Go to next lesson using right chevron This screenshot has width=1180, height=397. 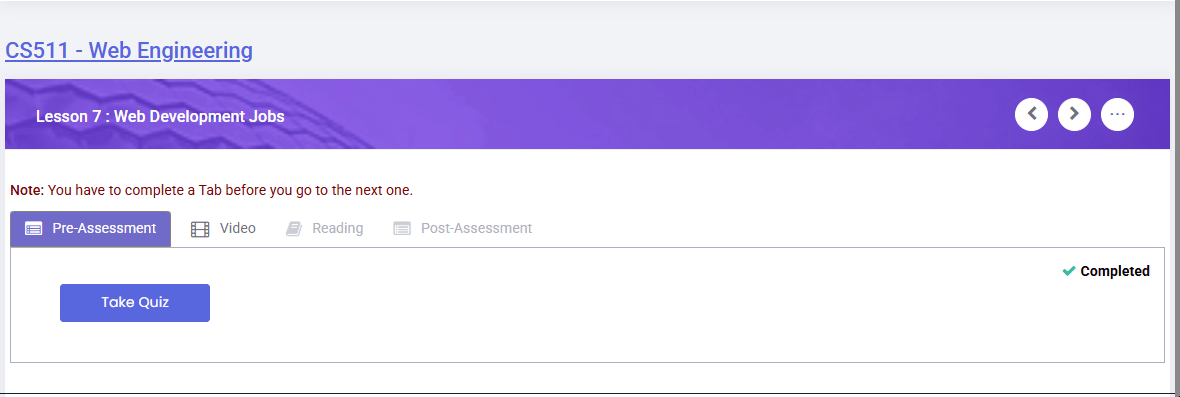(1074, 114)
